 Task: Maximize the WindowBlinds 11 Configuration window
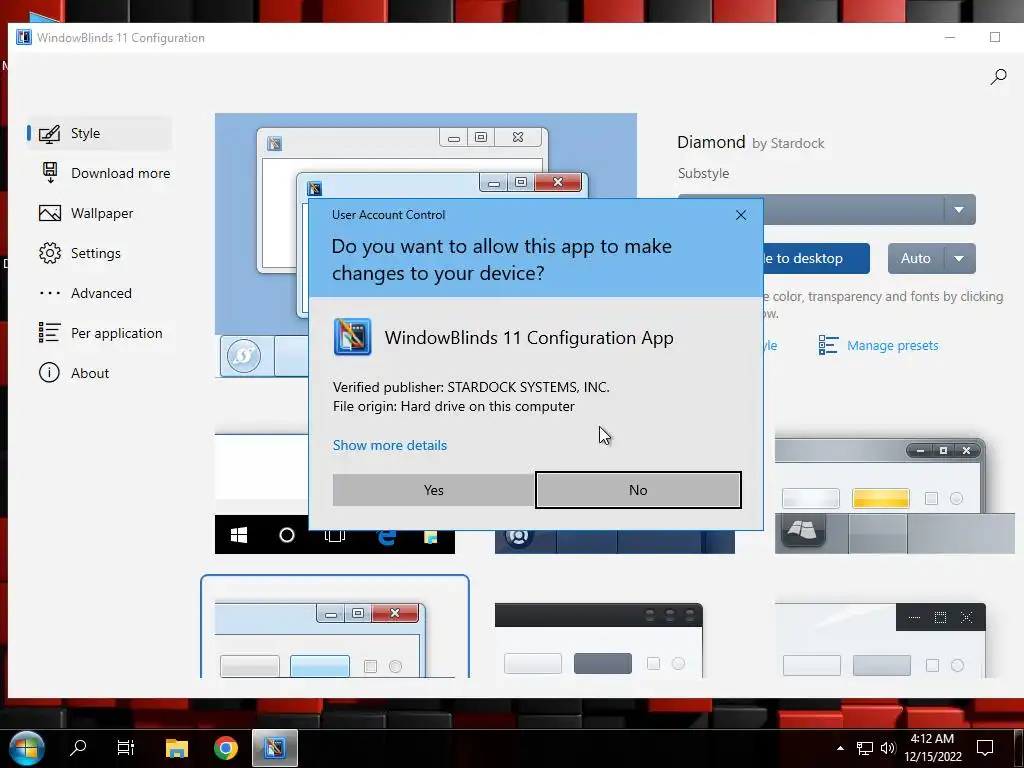(995, 37)
